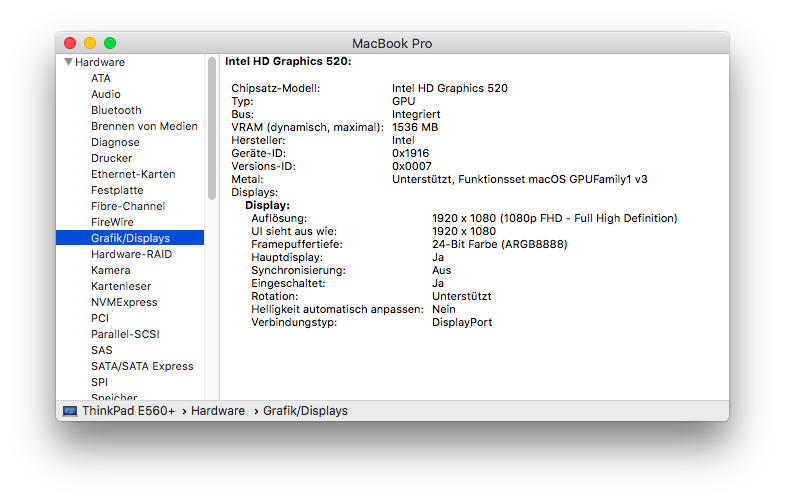Select ATA in the sidebar

click(x=101, y=79)
